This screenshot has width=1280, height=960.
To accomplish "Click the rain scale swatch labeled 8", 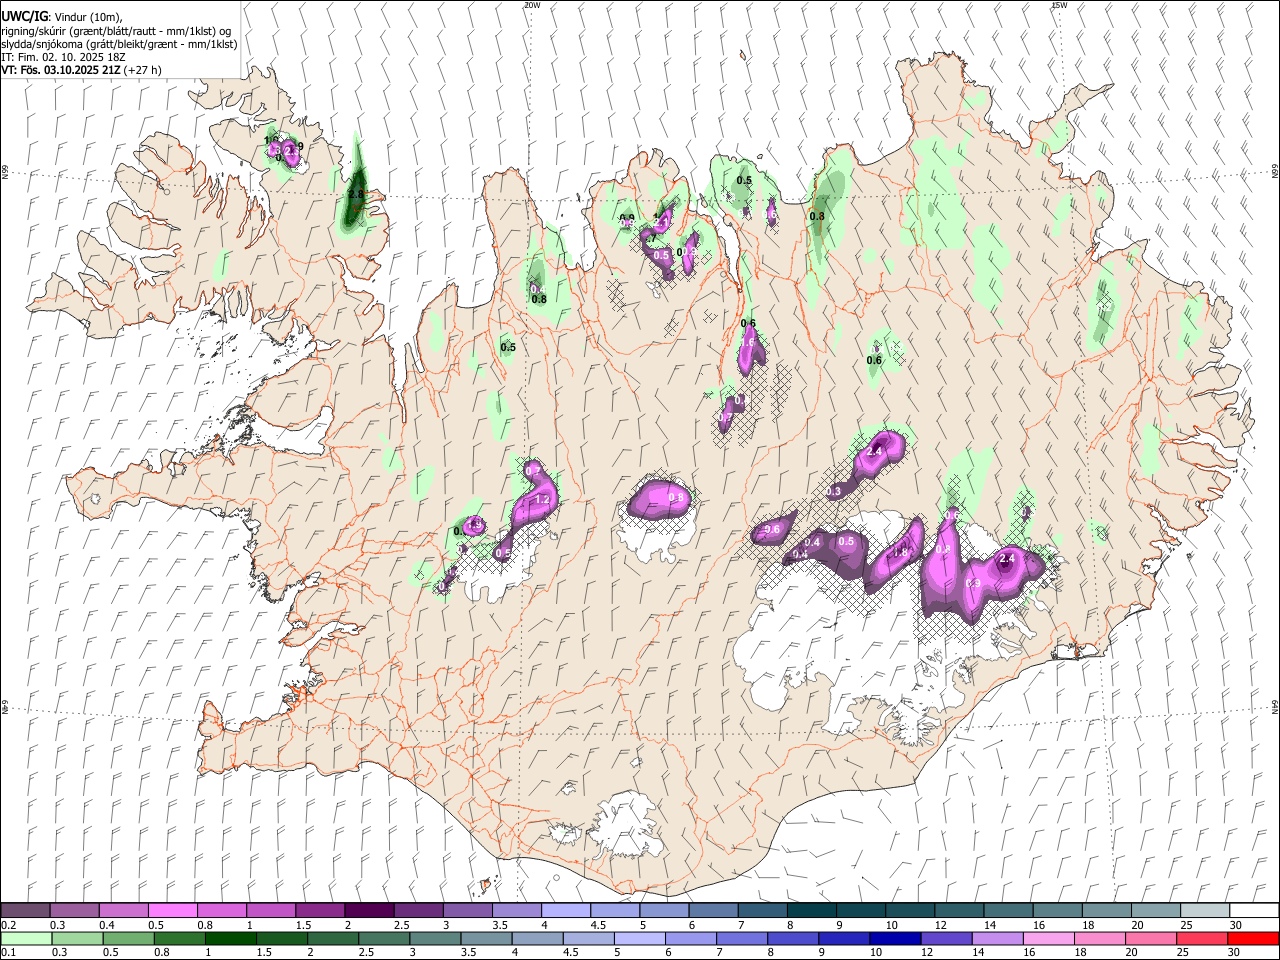I will point(793,938).
